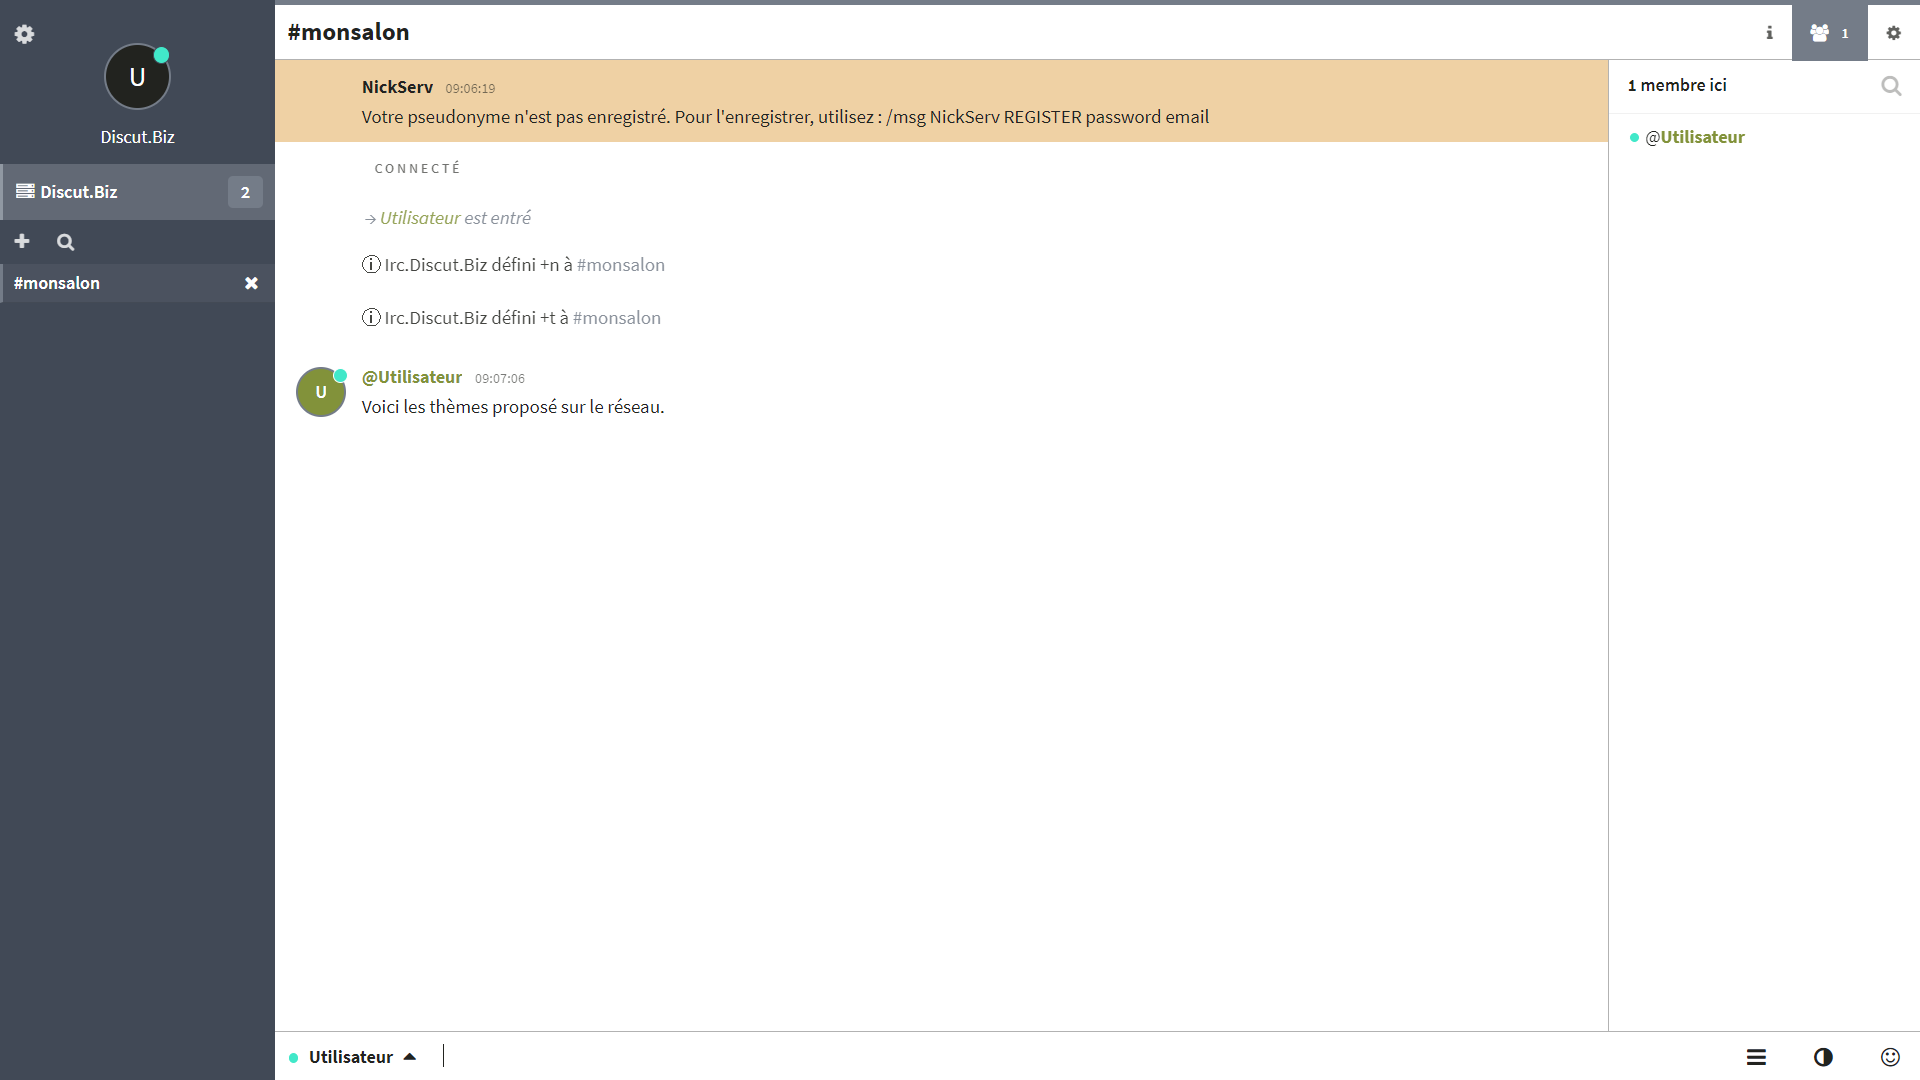Open the settings gear in the sidebar
Screen dimensions: 1920x1080
(25, 34)
